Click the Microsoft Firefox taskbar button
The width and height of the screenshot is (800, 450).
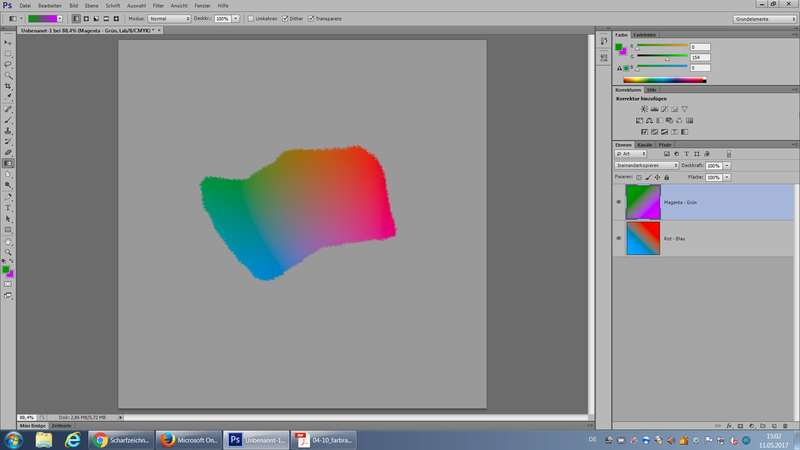point(188,439)
